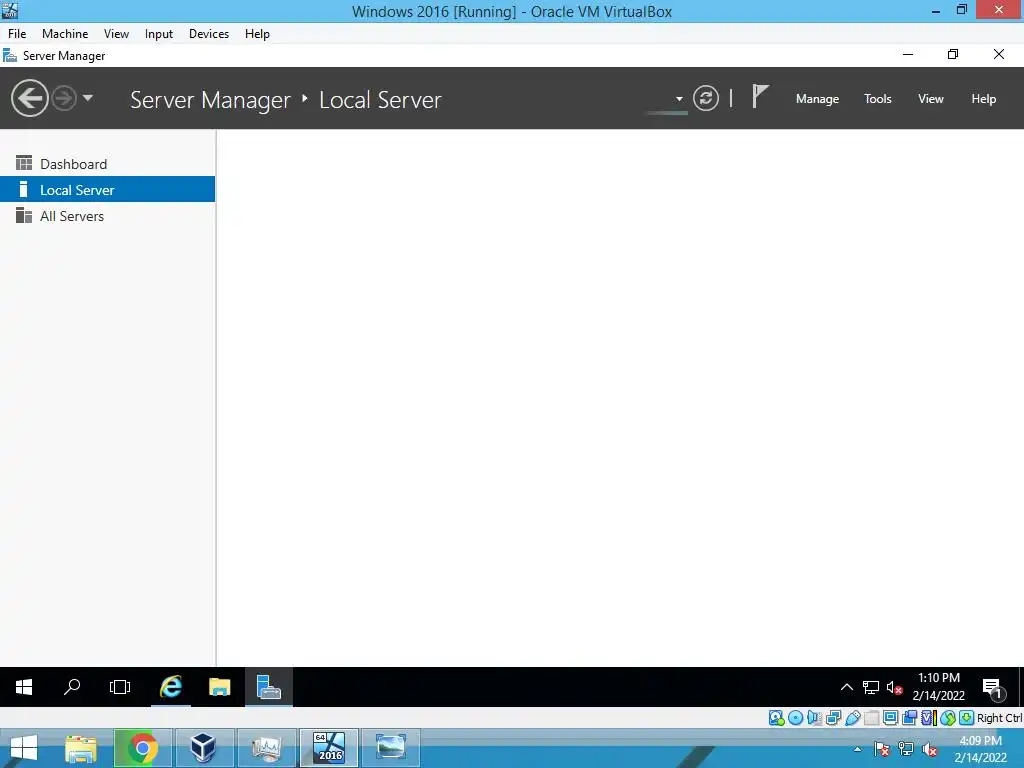Open the guest Action Center notification icon
Viewport: 1024px width, 768px height.
click(x=993, y=688)
